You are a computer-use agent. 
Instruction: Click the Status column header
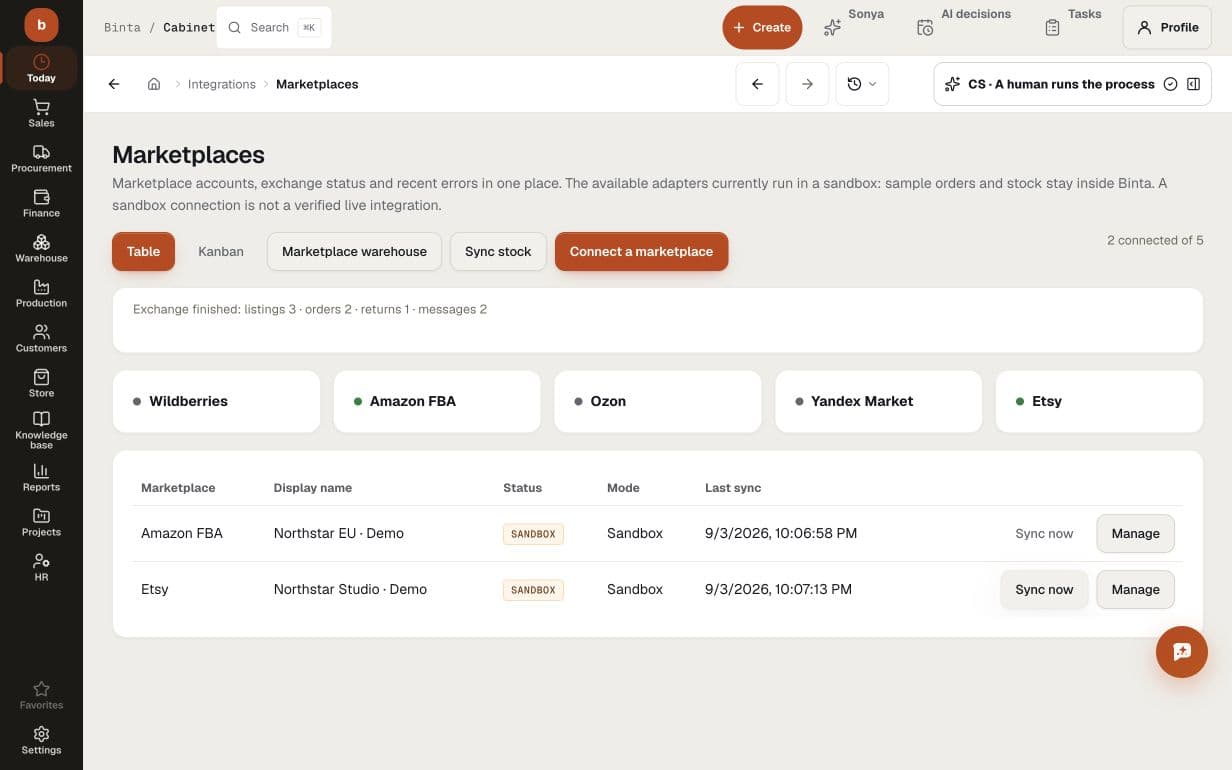(522, 488)
